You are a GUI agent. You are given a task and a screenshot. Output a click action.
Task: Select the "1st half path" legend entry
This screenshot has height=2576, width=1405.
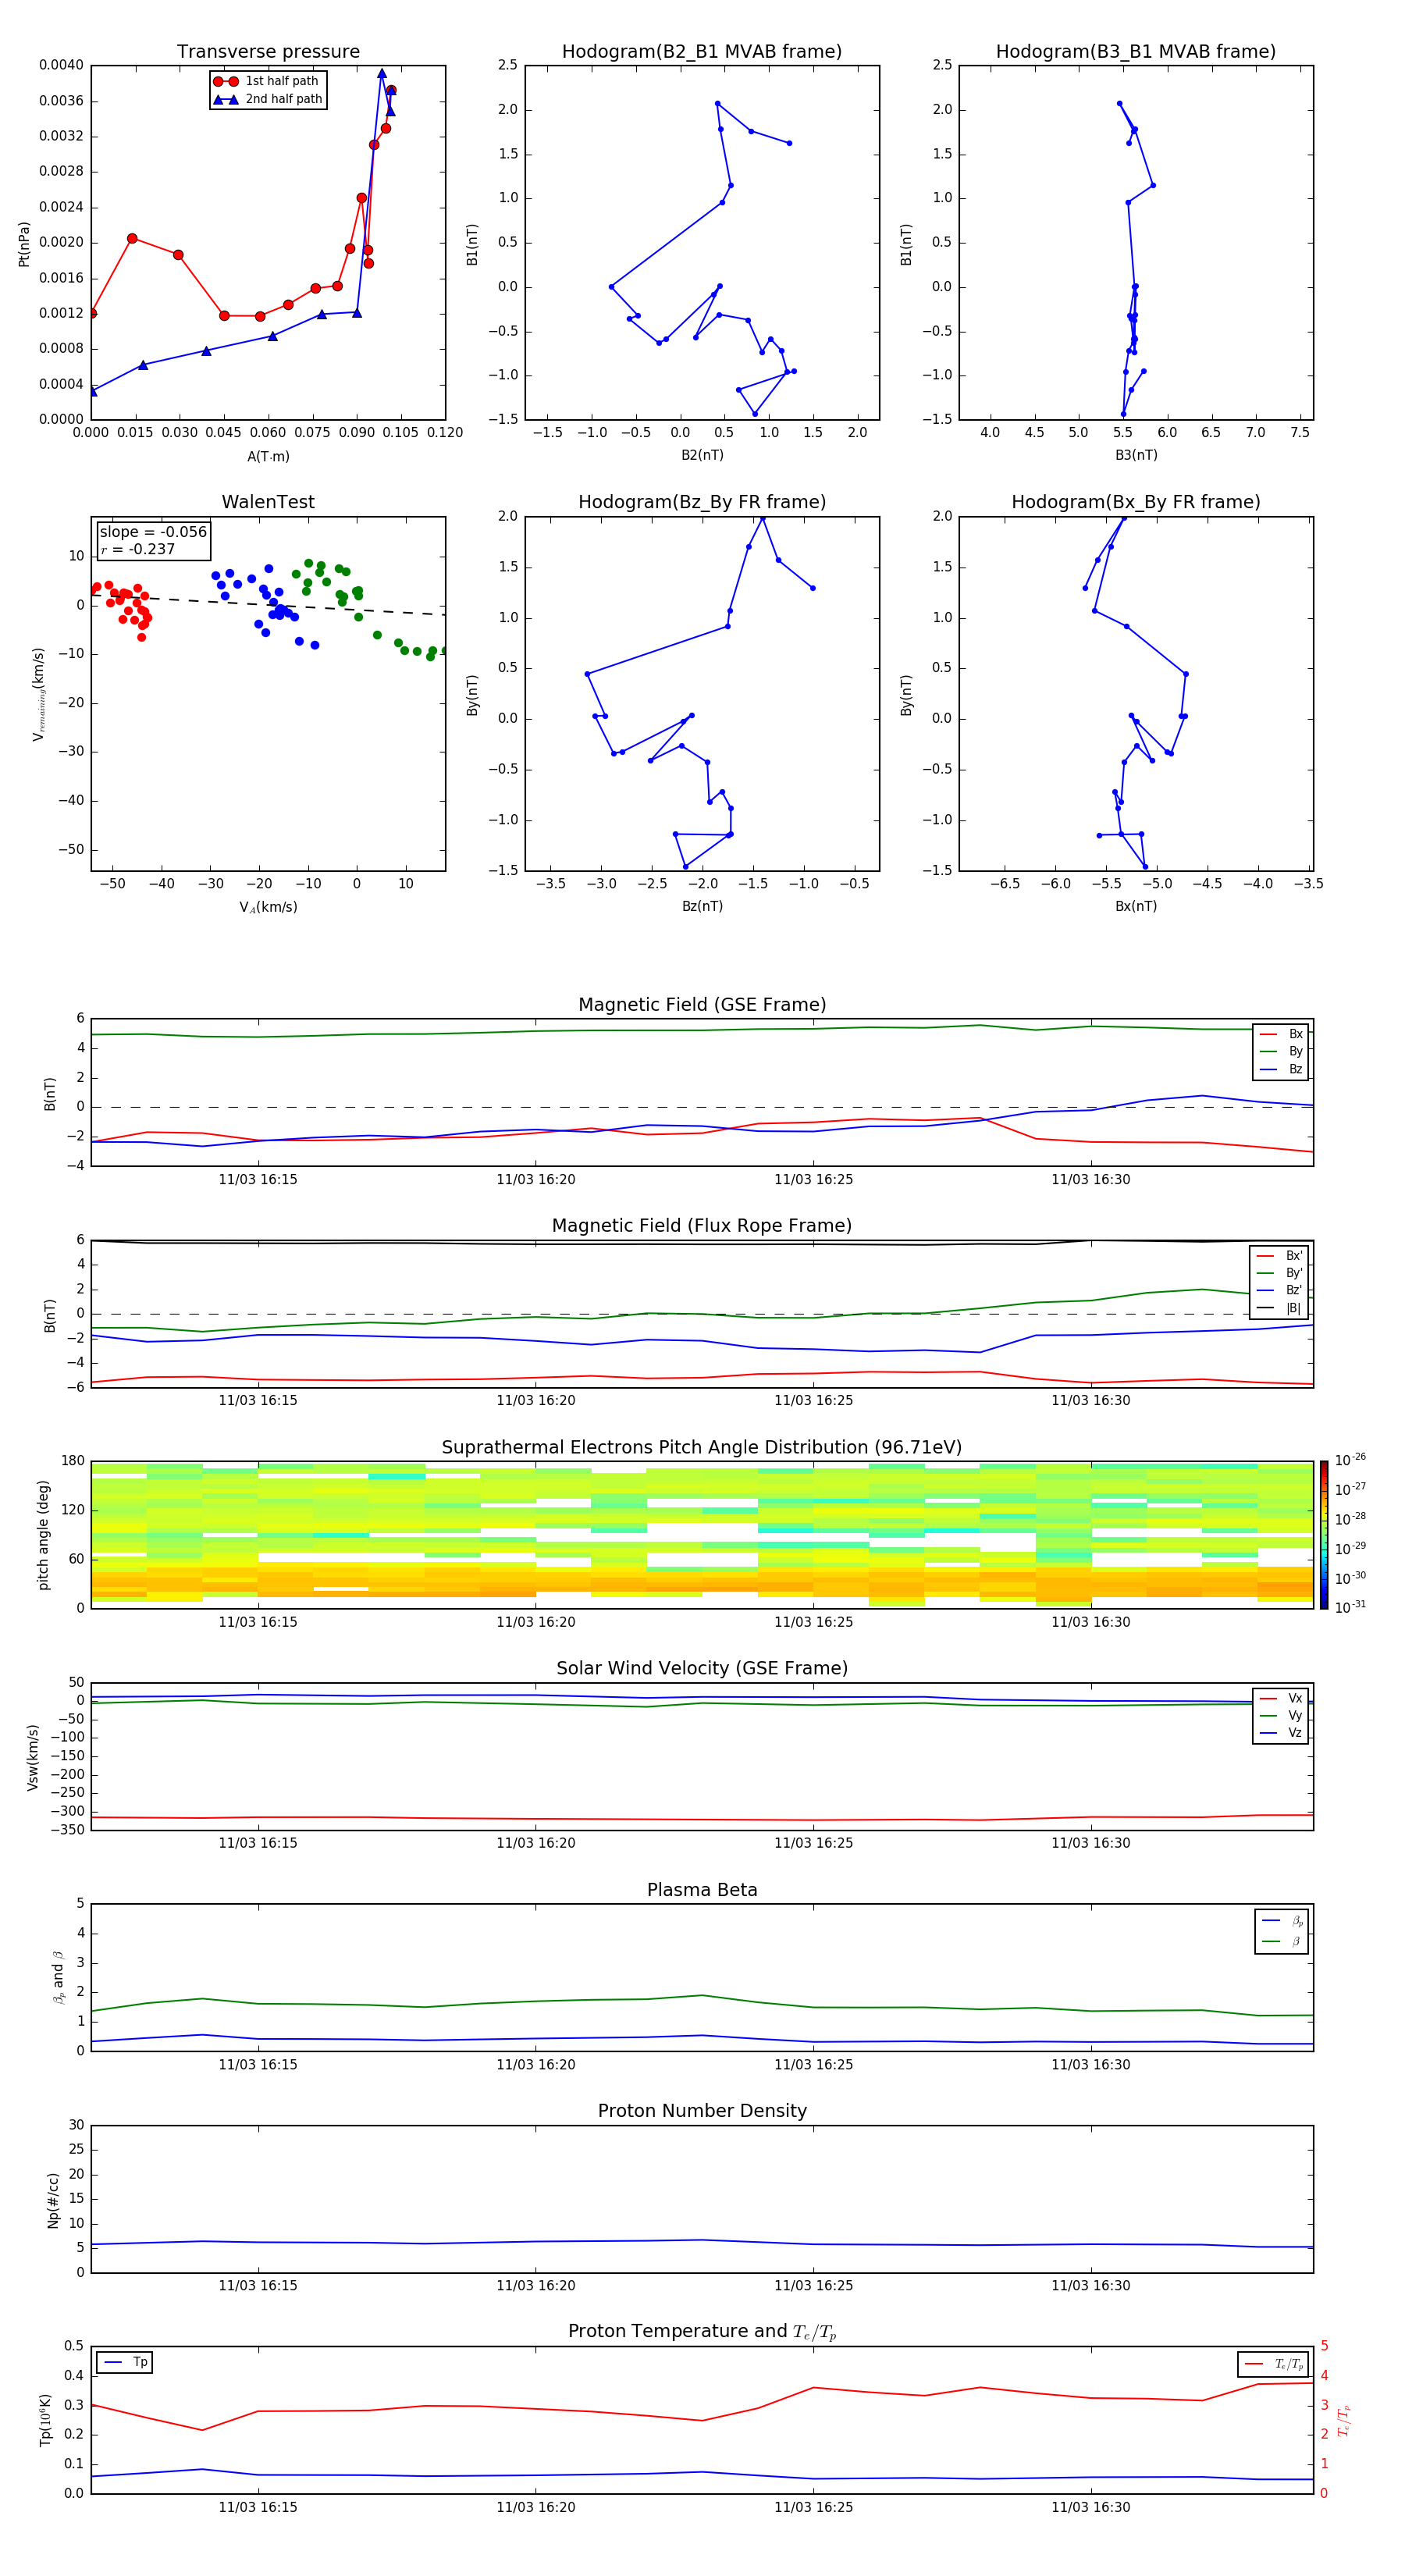[x=266, y=81]
